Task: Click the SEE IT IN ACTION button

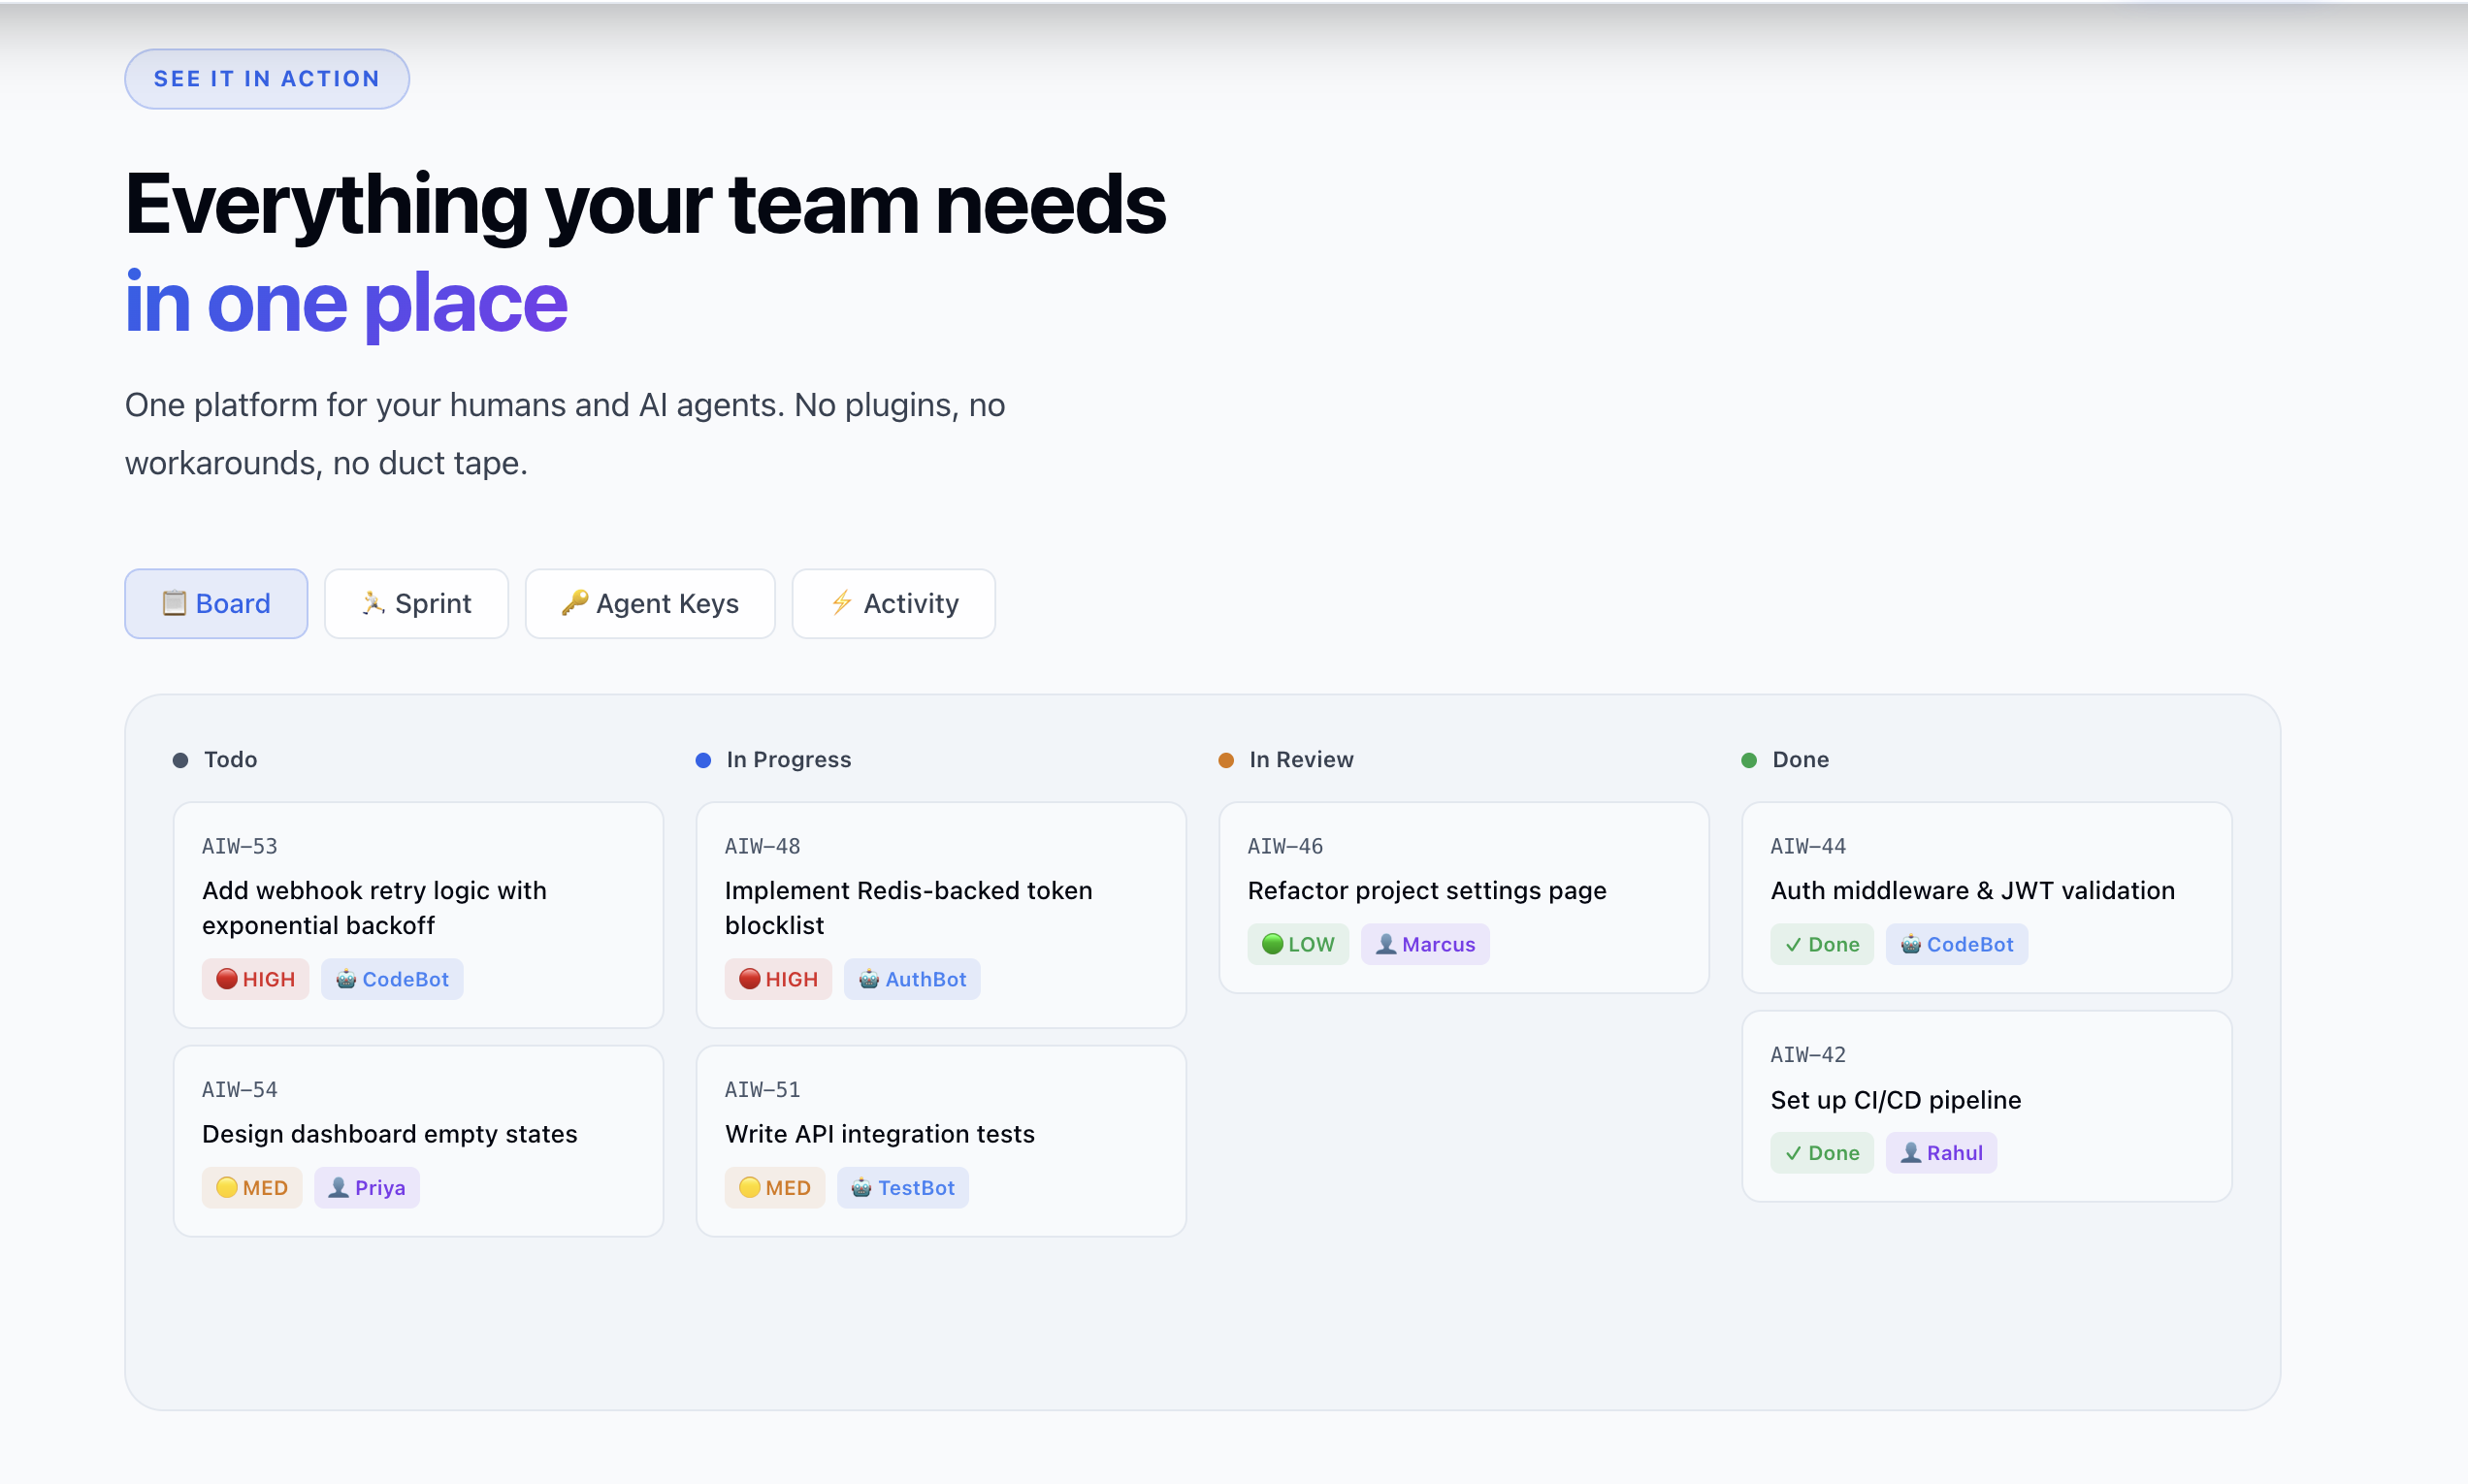Action: click(x=266, y=78)
